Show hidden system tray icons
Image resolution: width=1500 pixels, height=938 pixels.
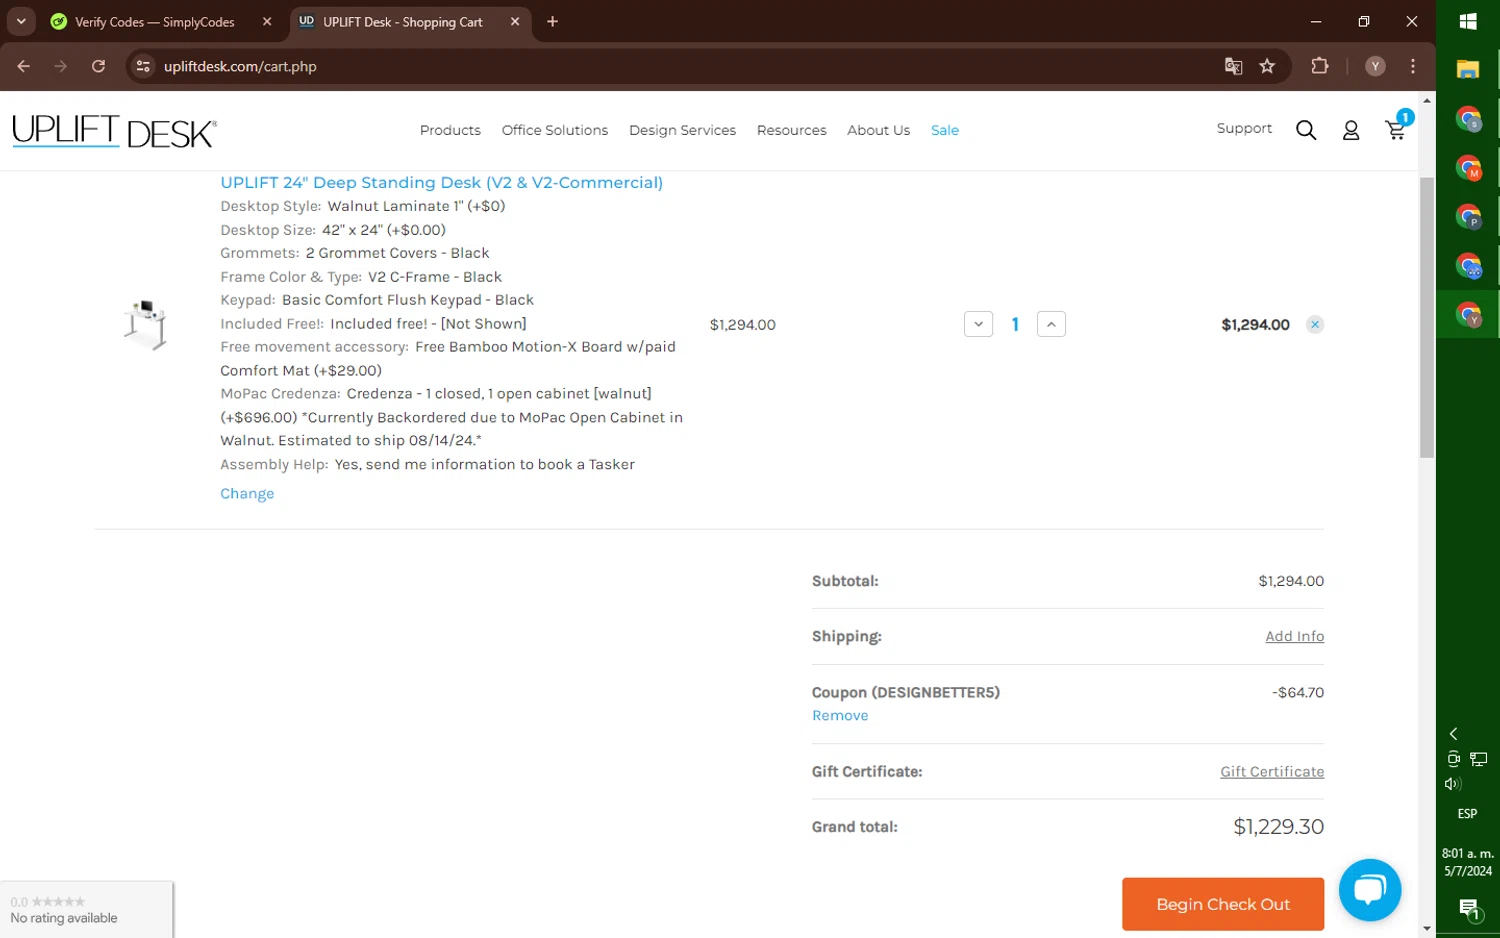[1453, 734]
